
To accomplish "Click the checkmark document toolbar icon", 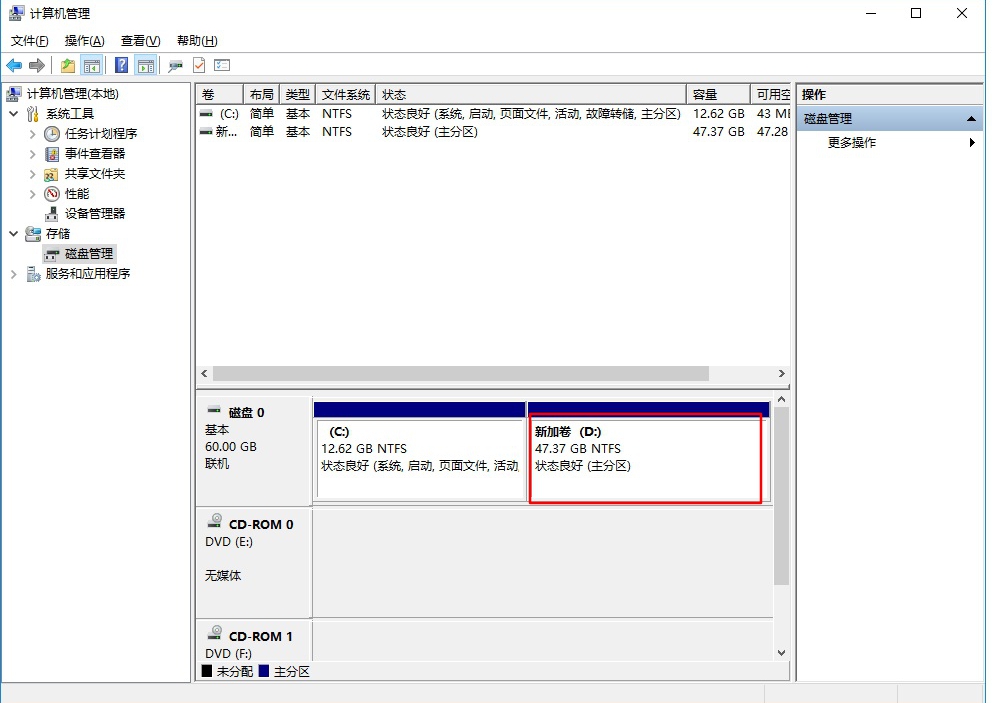I will pos(199,65).
